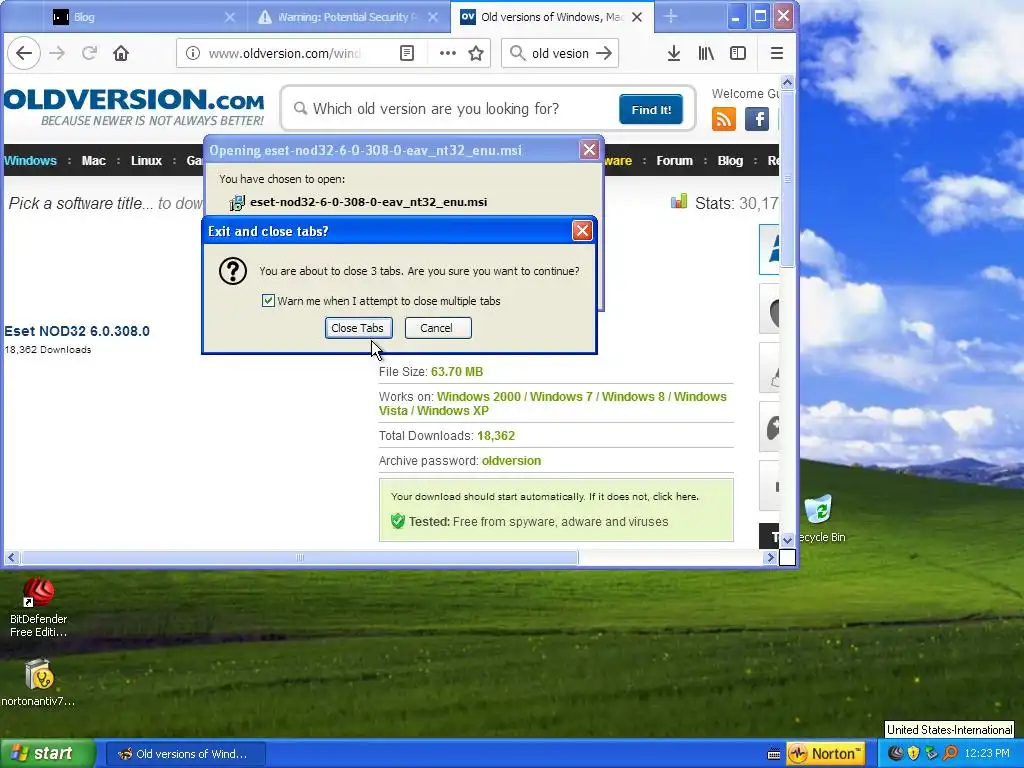
Task: Click the Firefox search box with 'old vesion'
Action: tap(560, 54)
